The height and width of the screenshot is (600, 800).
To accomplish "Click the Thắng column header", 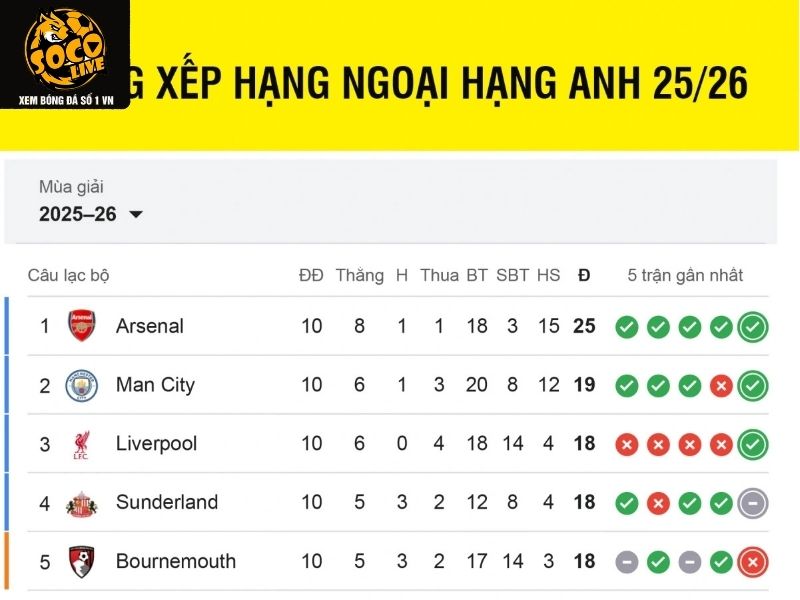I will [x=360, y=276].
